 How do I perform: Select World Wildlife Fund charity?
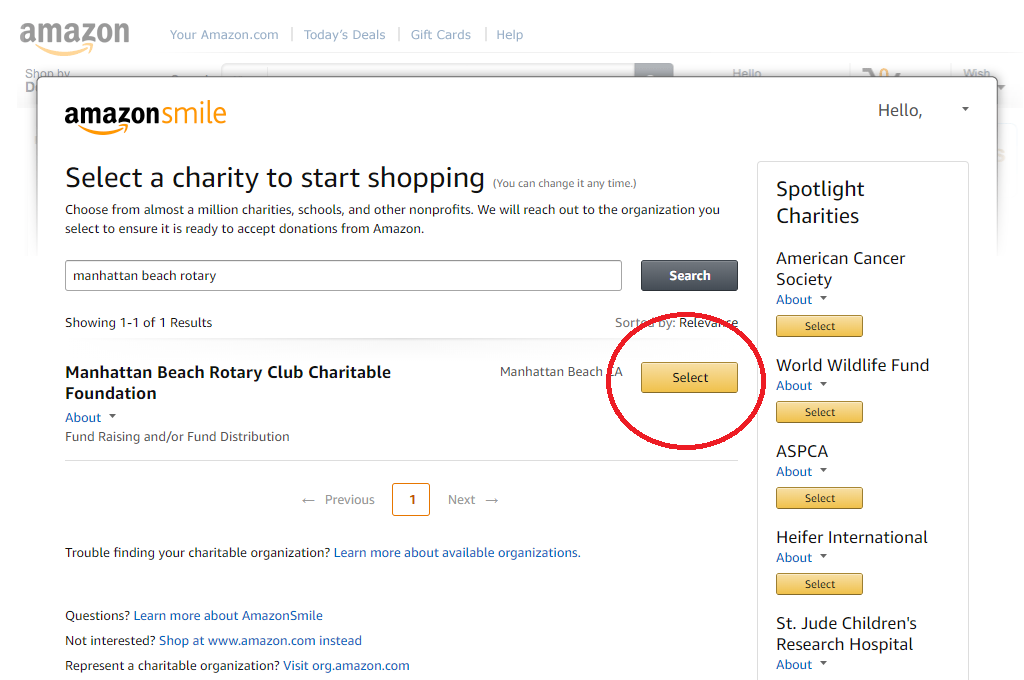pyautogui.click(x=819, y=413)
